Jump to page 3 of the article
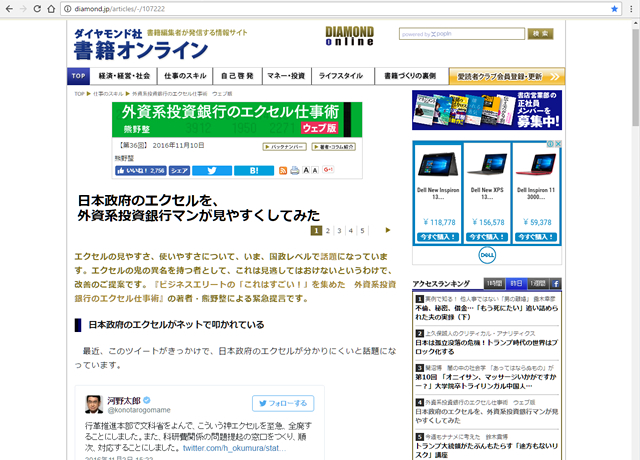640x460 pixels. coord(338,231)
